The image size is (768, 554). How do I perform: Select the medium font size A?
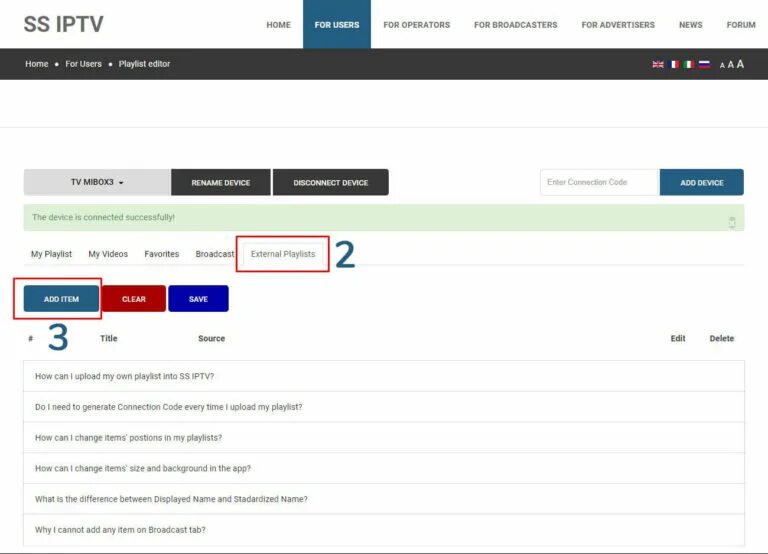(730, 65)
